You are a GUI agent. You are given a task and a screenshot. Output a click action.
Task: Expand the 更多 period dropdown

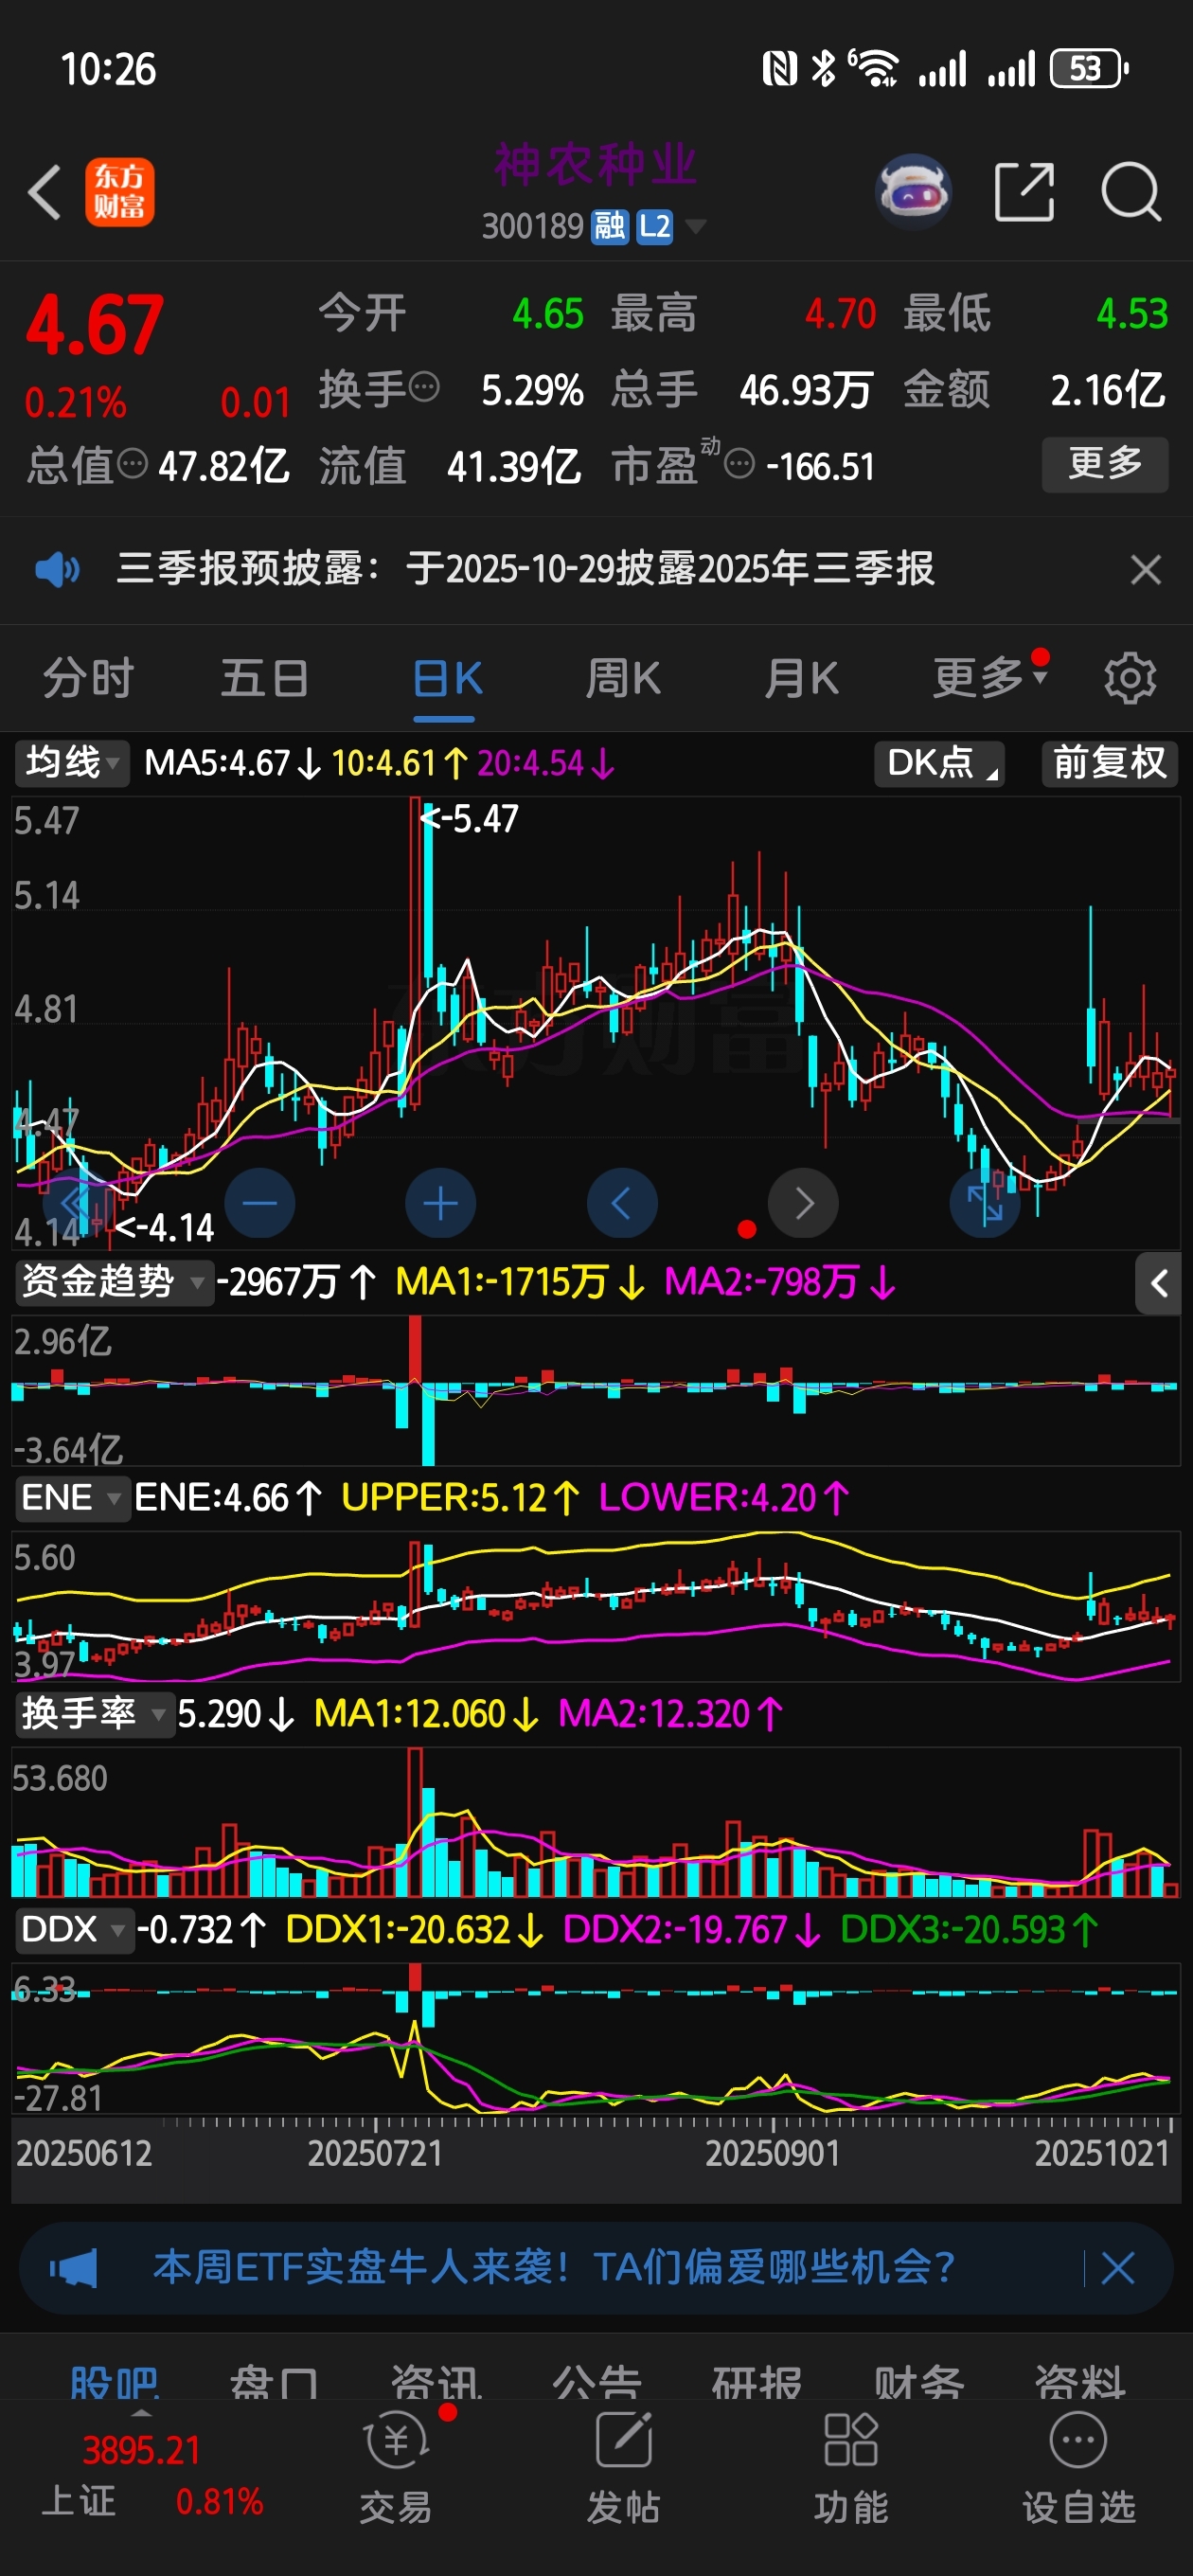[990, 677]
